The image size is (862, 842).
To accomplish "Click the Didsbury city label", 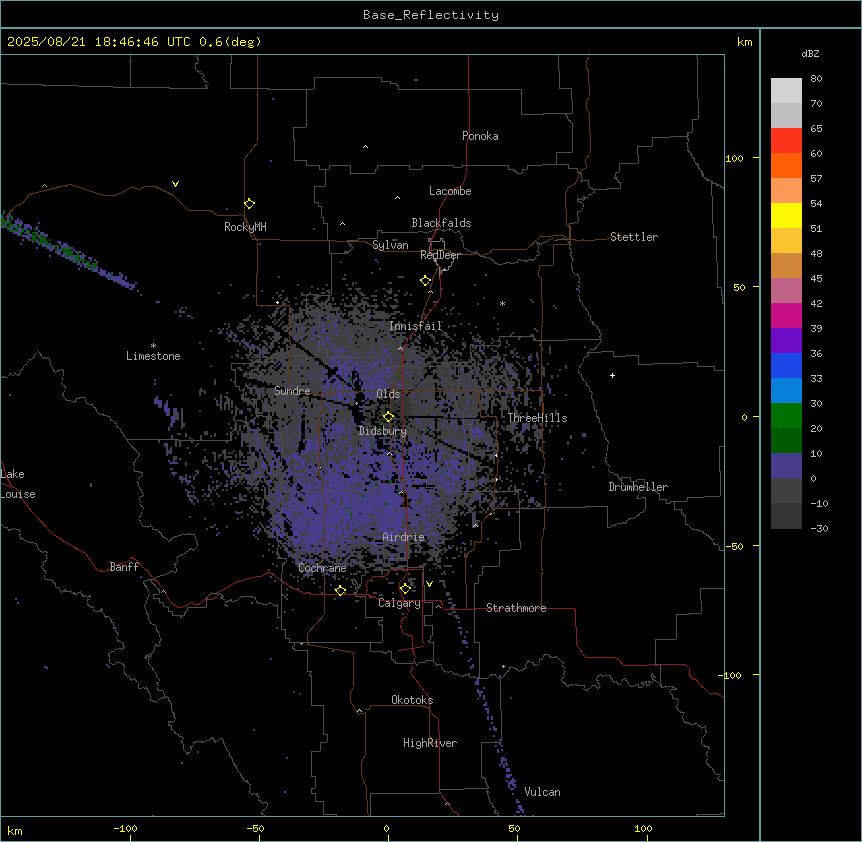I will coord(383,431).
